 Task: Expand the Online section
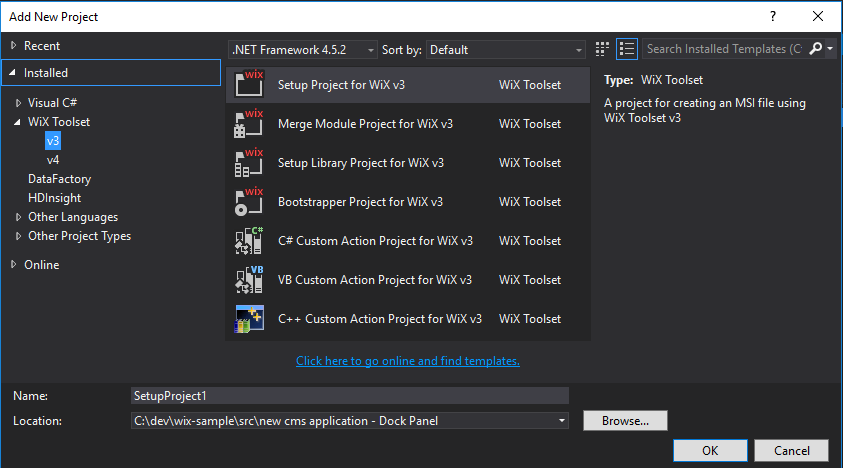pyautogui.click(x=13, y=265)
